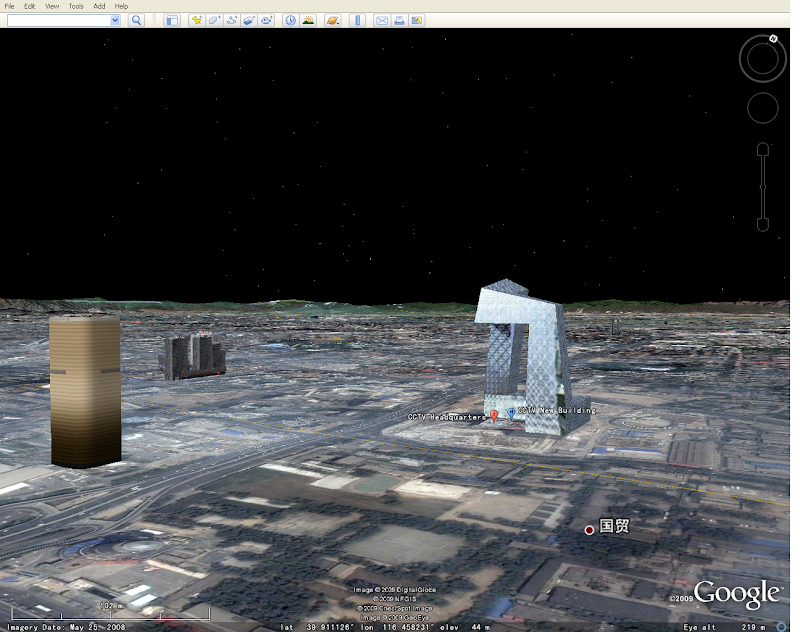This screenshot has height=632, width=800.
Task: Click the CCTV Headquarters red placemark
Action: (x=494, y=414)
